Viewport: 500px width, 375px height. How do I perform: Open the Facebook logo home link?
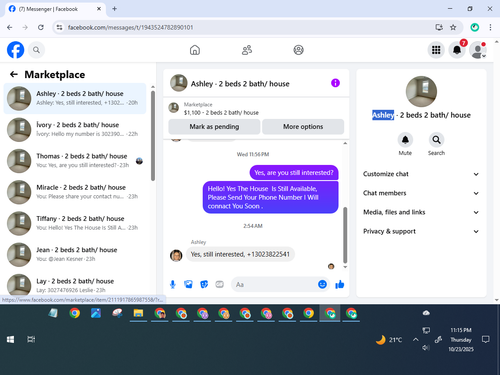point(15,50)
